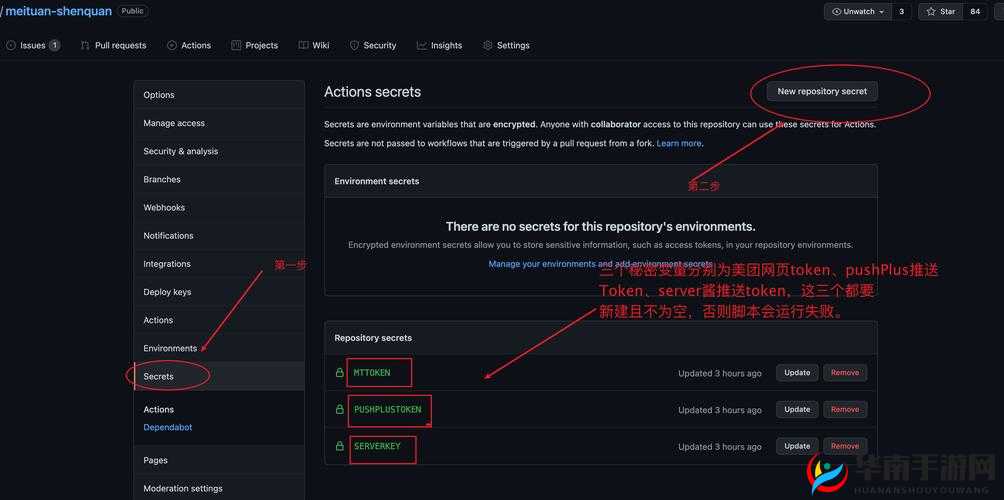Expand the Unwatch dropdown arrow
This screenshot has height=500, width=1004.
coord(882,12)
